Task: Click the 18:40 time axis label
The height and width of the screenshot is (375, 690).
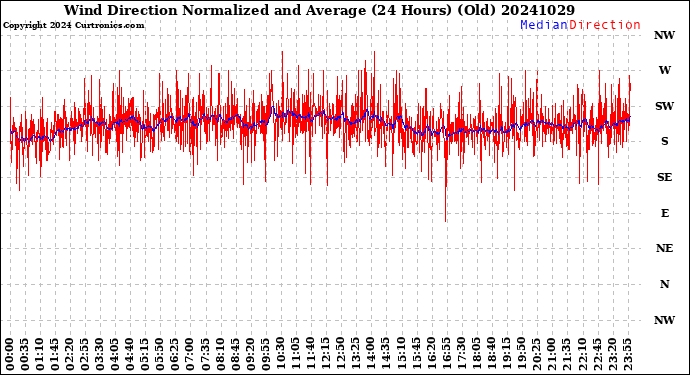Action: pyautogui.click(x=492, y=354)
